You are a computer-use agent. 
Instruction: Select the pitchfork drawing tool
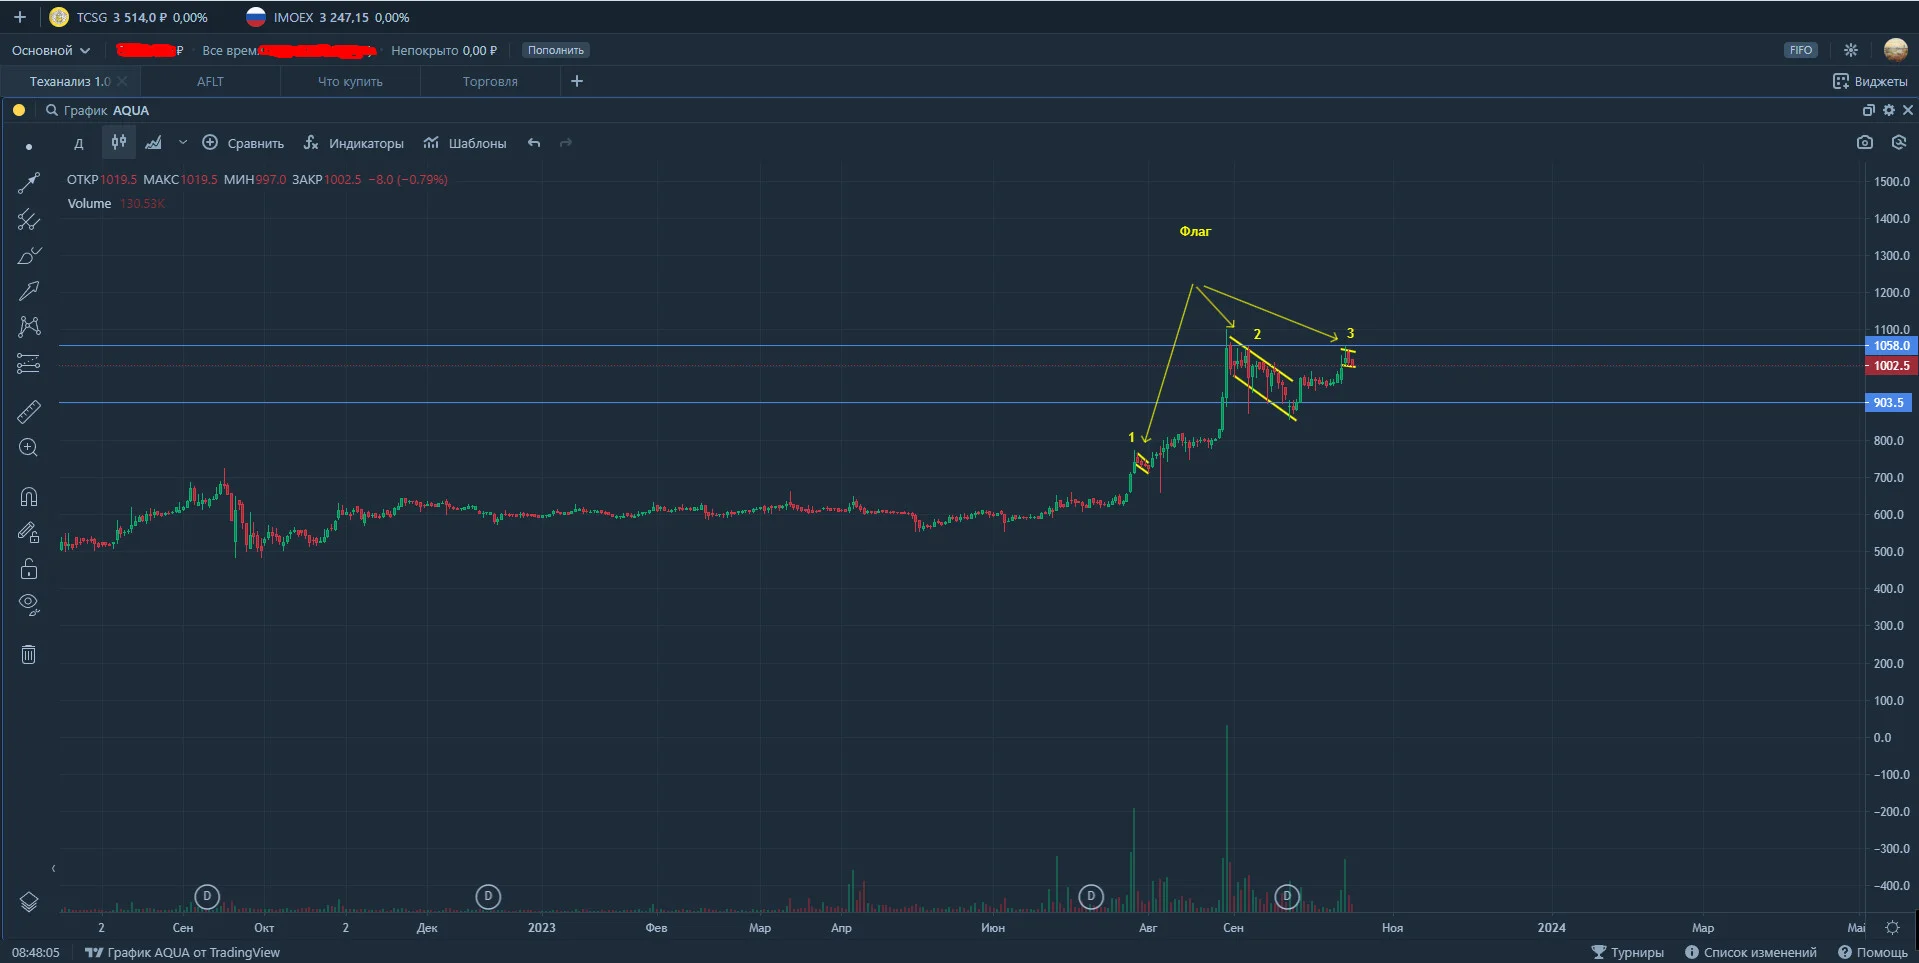[x=29, y=219]
